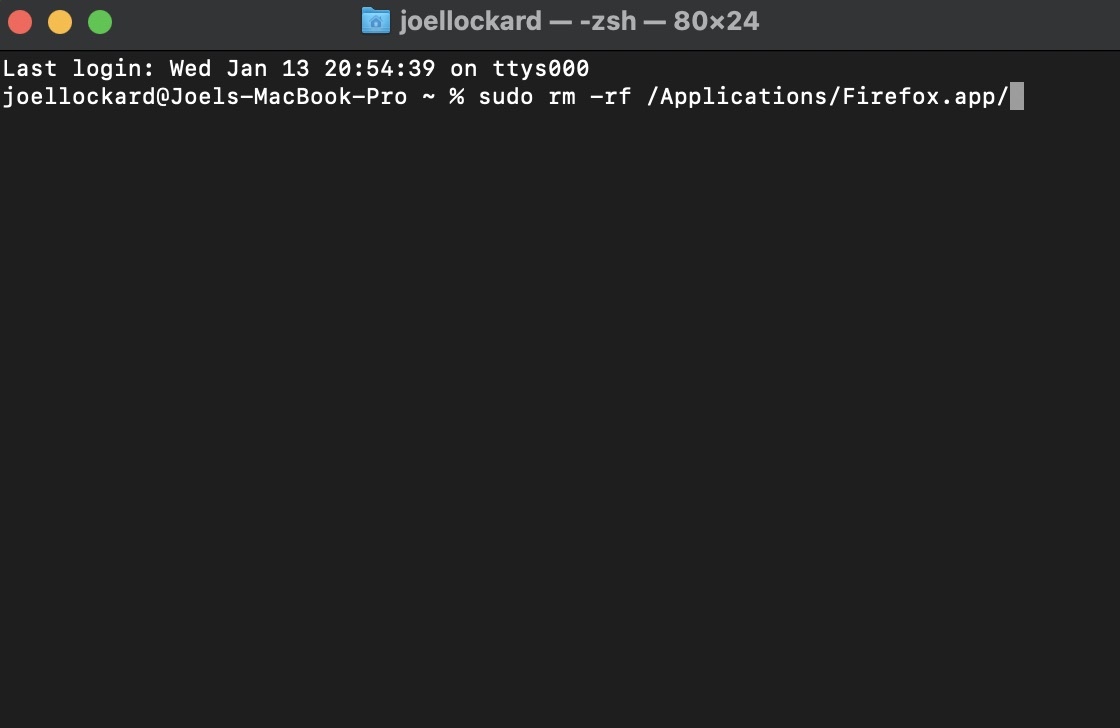This screenshot has width=1120, height=728.
Task: Click the Wed Jan 13 date text
Action: click(x=239, y=69)
